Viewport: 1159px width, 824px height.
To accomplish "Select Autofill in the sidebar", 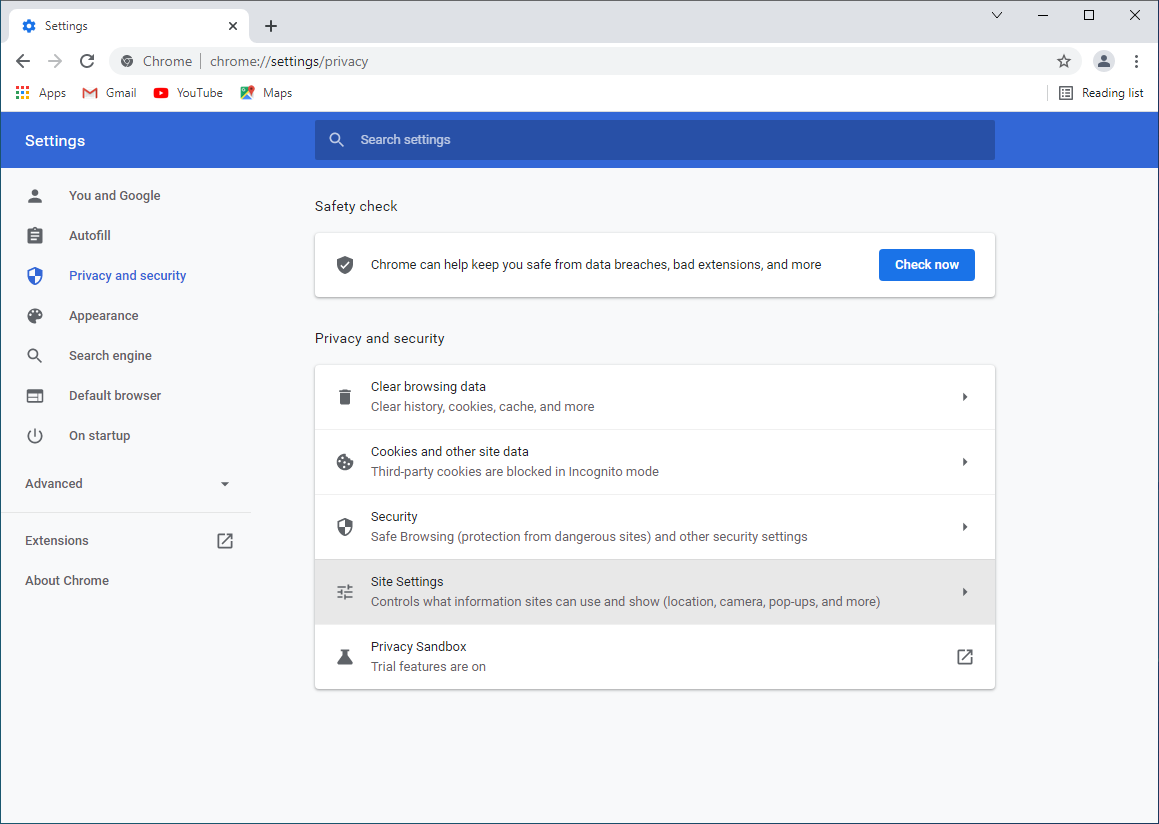I will click(89, 236).
